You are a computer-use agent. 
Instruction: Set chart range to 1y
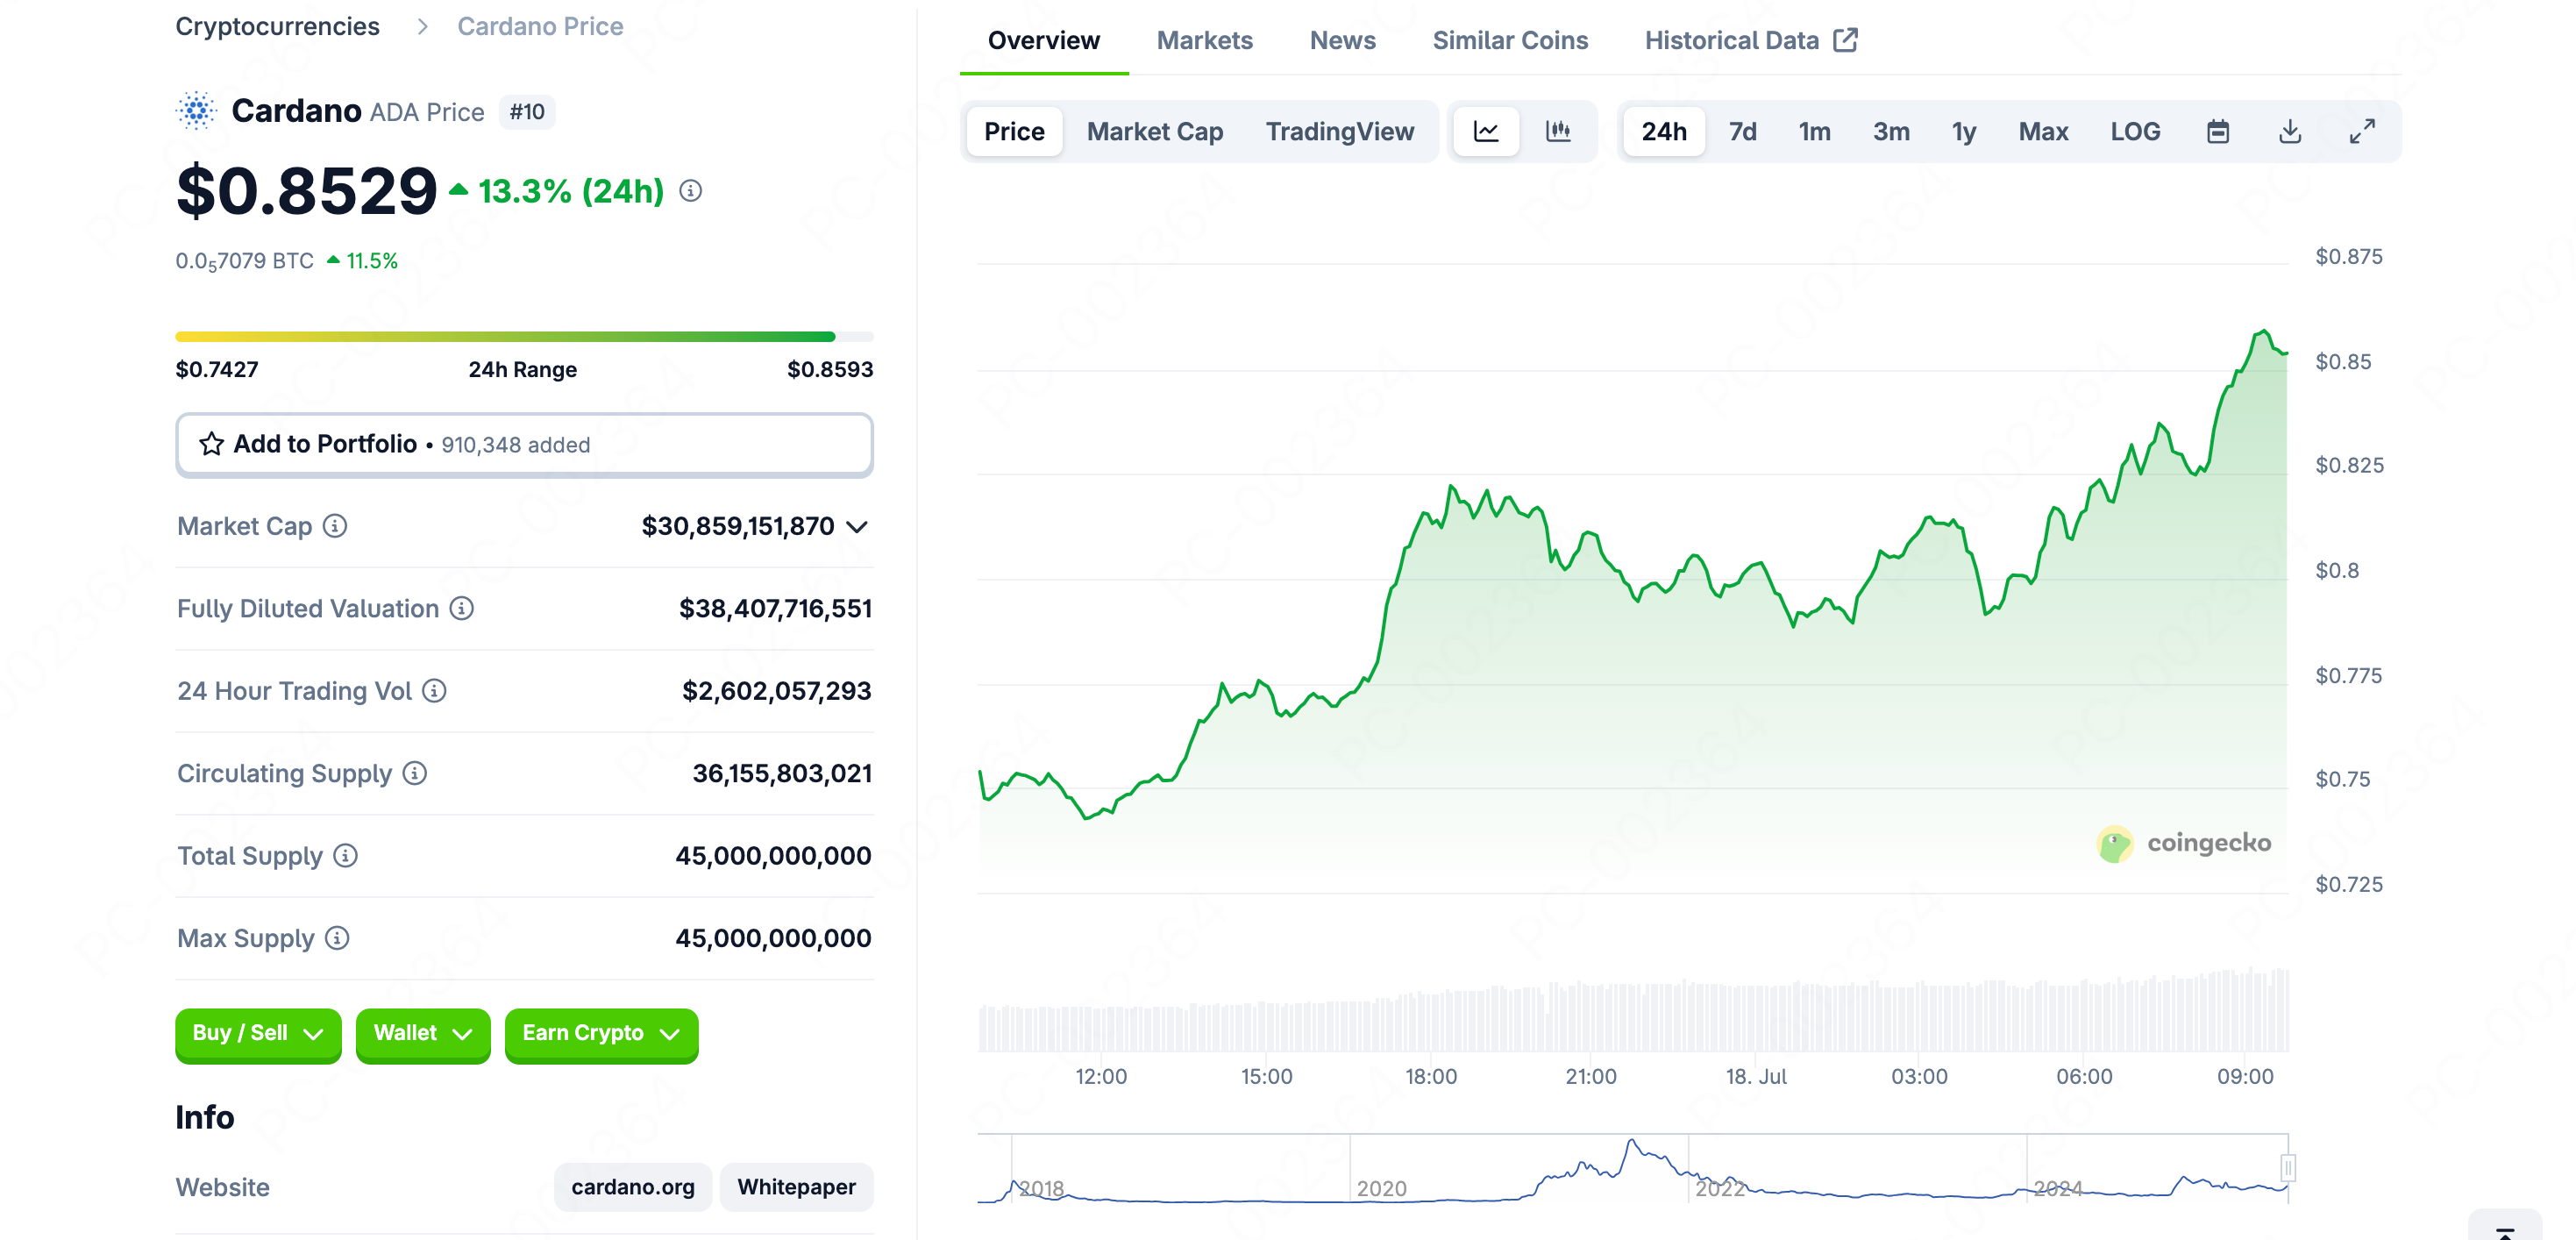[1964, 132]
